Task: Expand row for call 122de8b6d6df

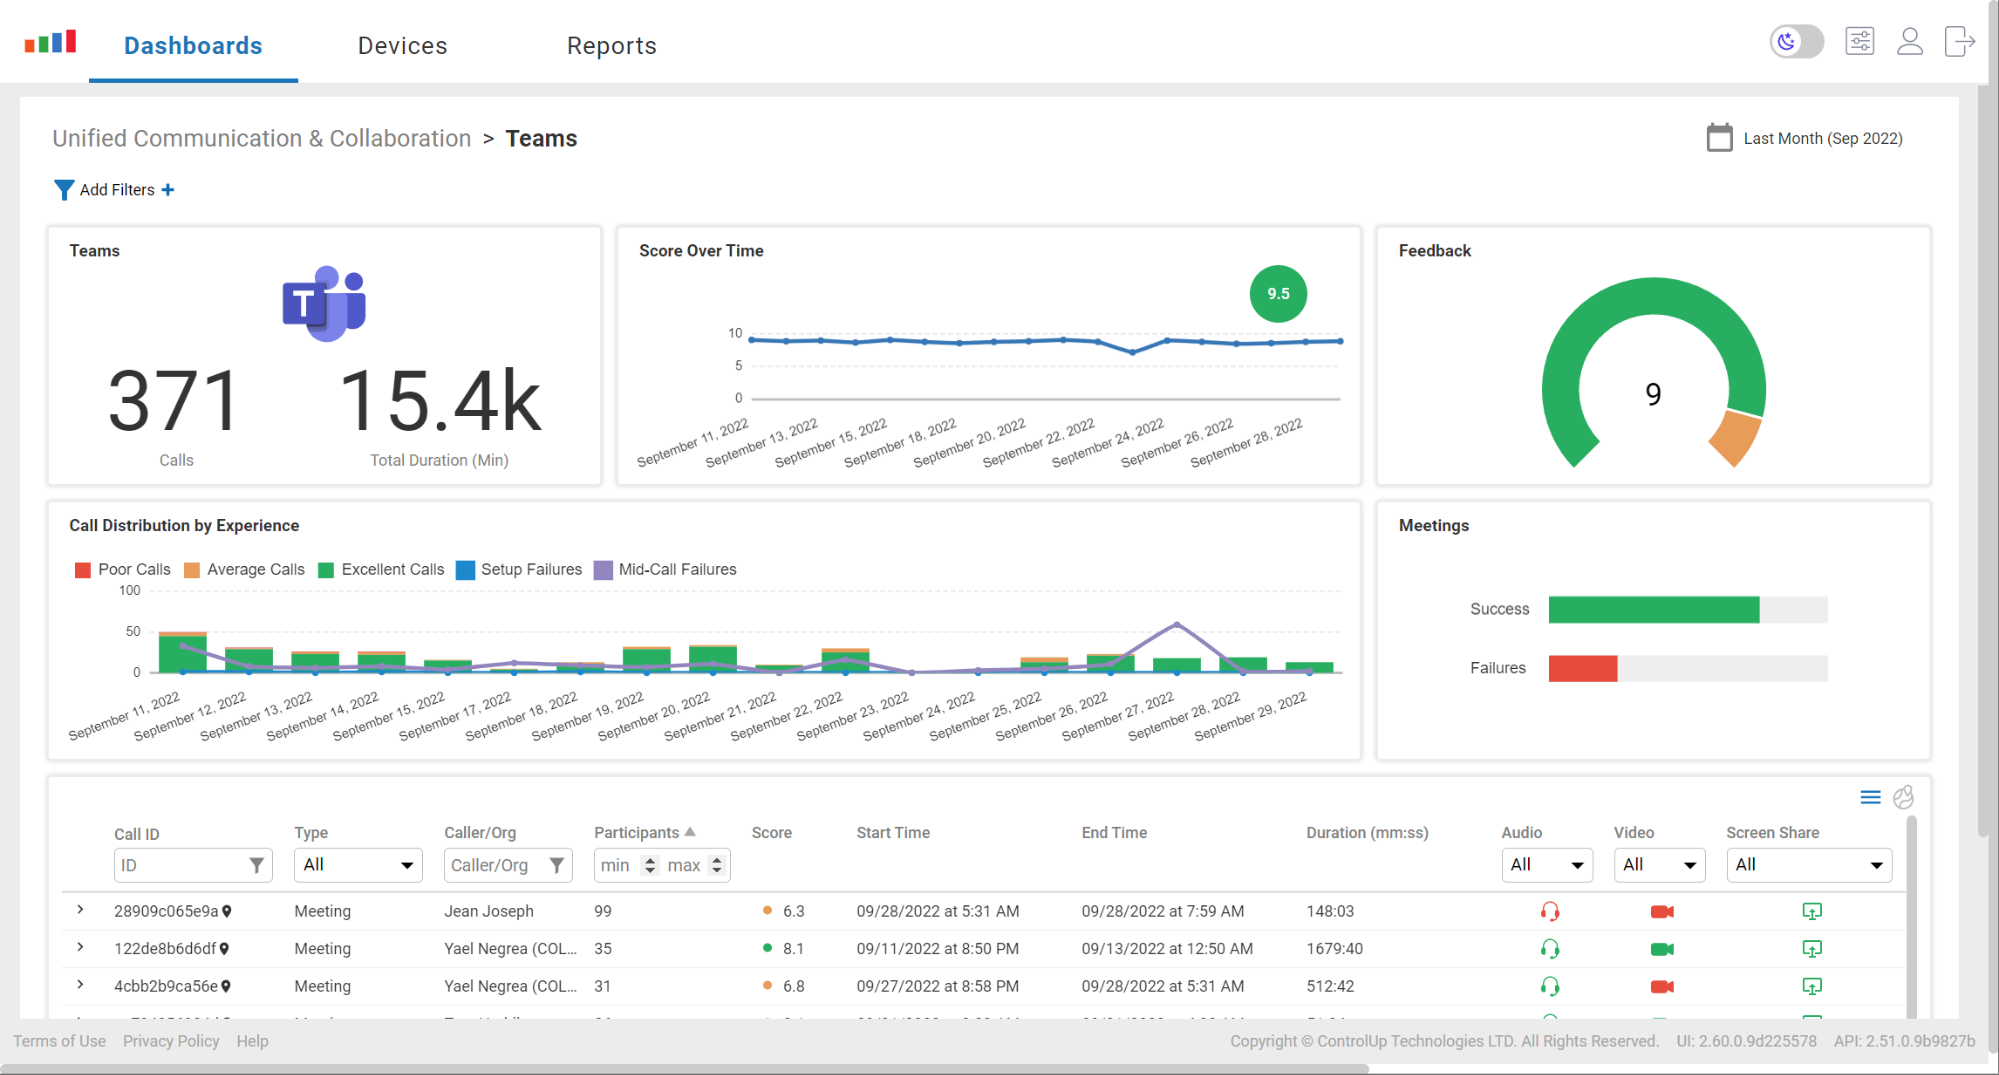Action: coord(80,947)
